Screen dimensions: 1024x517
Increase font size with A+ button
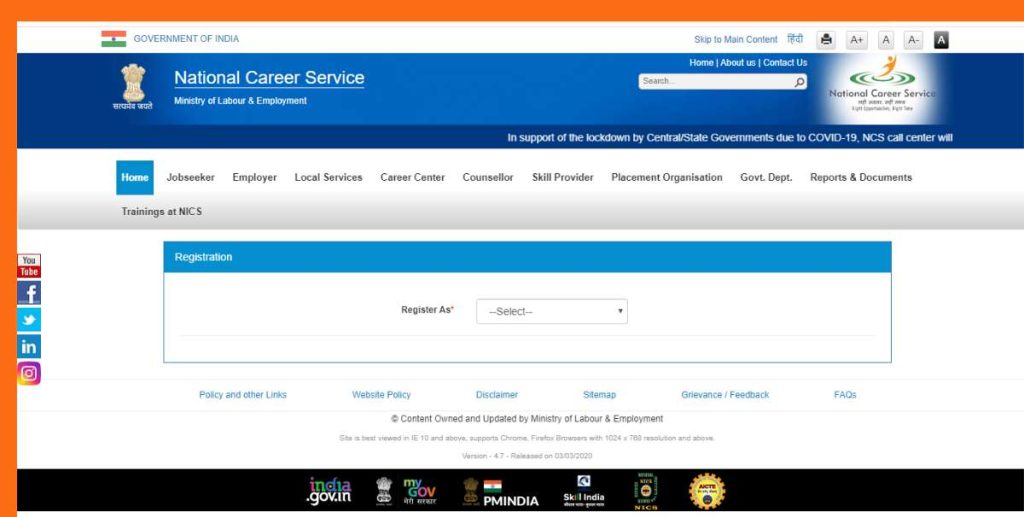click(856, 40)
